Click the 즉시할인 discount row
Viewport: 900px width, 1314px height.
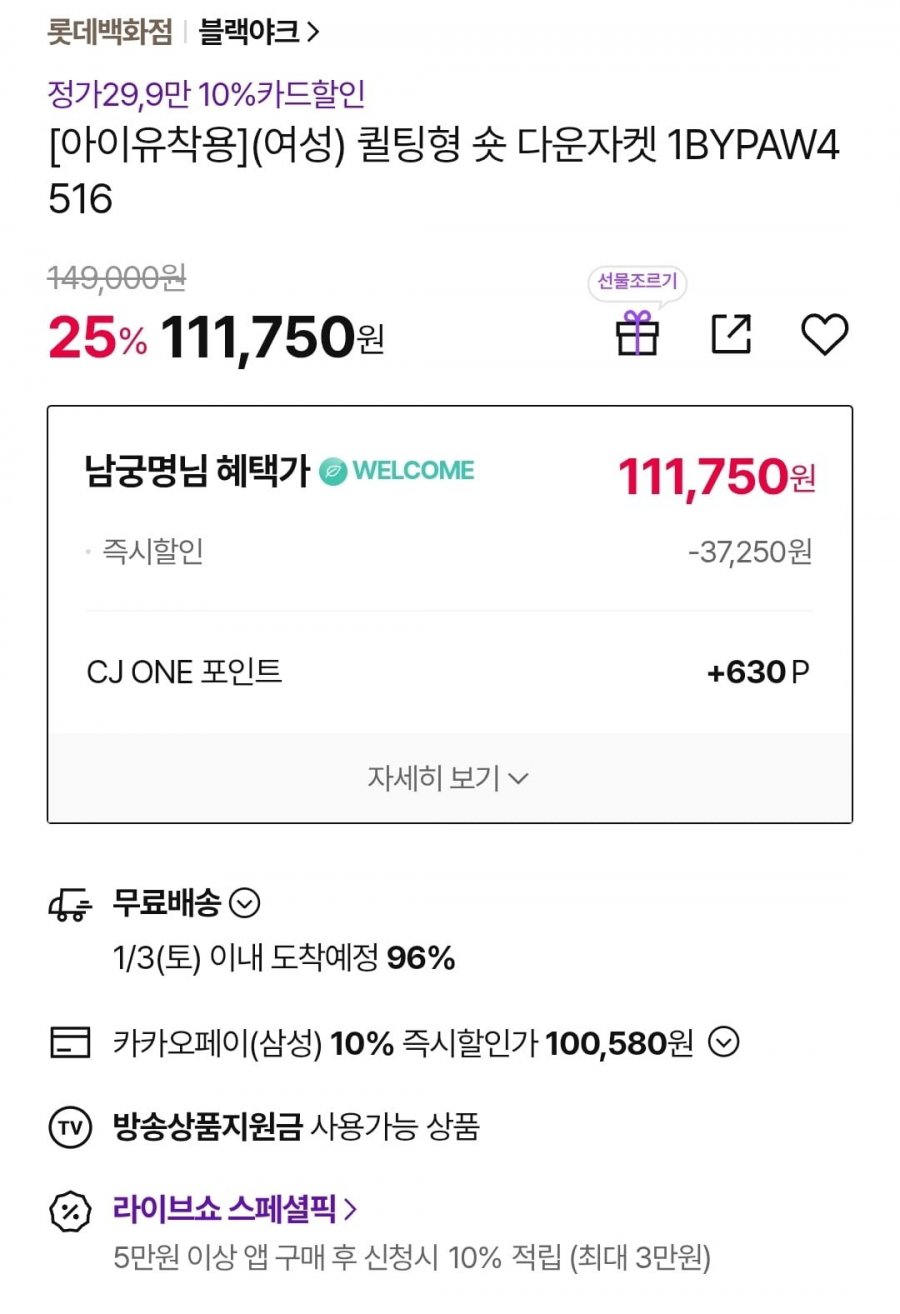pos(449,551)
